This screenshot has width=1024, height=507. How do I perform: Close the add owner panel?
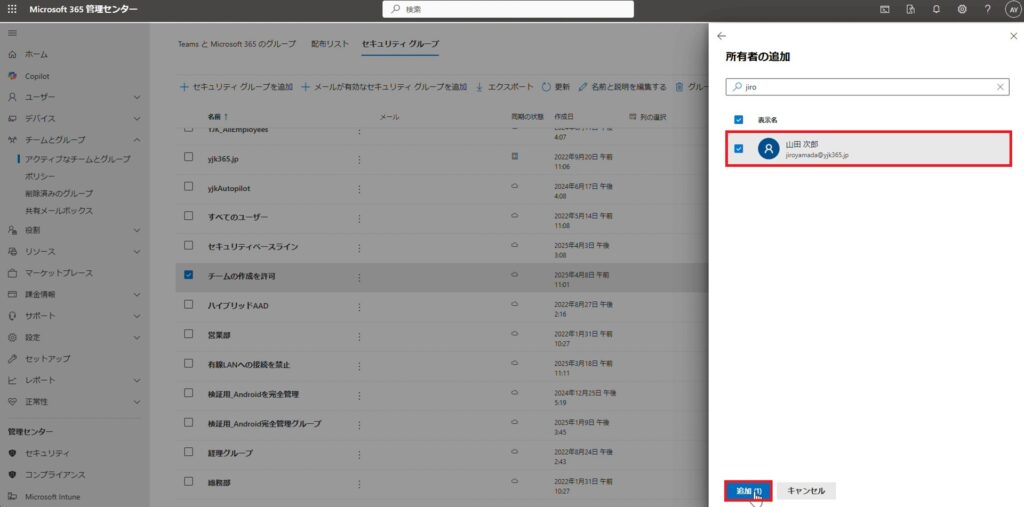point(1013,36)
